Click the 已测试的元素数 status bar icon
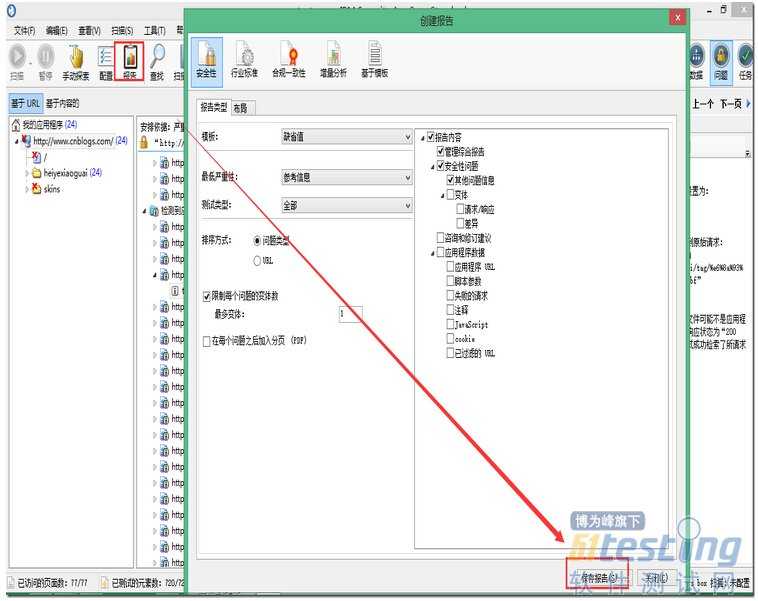Image resolution: width=758 pixels, height=601 pixels. tap(104, 583)
